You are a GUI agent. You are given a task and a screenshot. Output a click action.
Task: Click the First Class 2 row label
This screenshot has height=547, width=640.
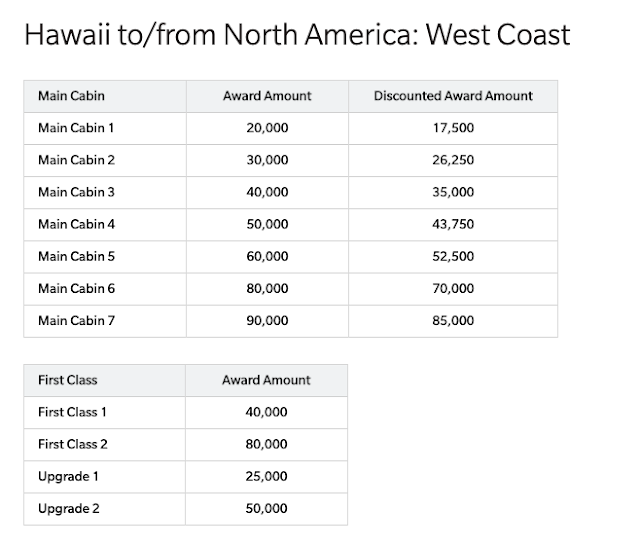[72, 444]
